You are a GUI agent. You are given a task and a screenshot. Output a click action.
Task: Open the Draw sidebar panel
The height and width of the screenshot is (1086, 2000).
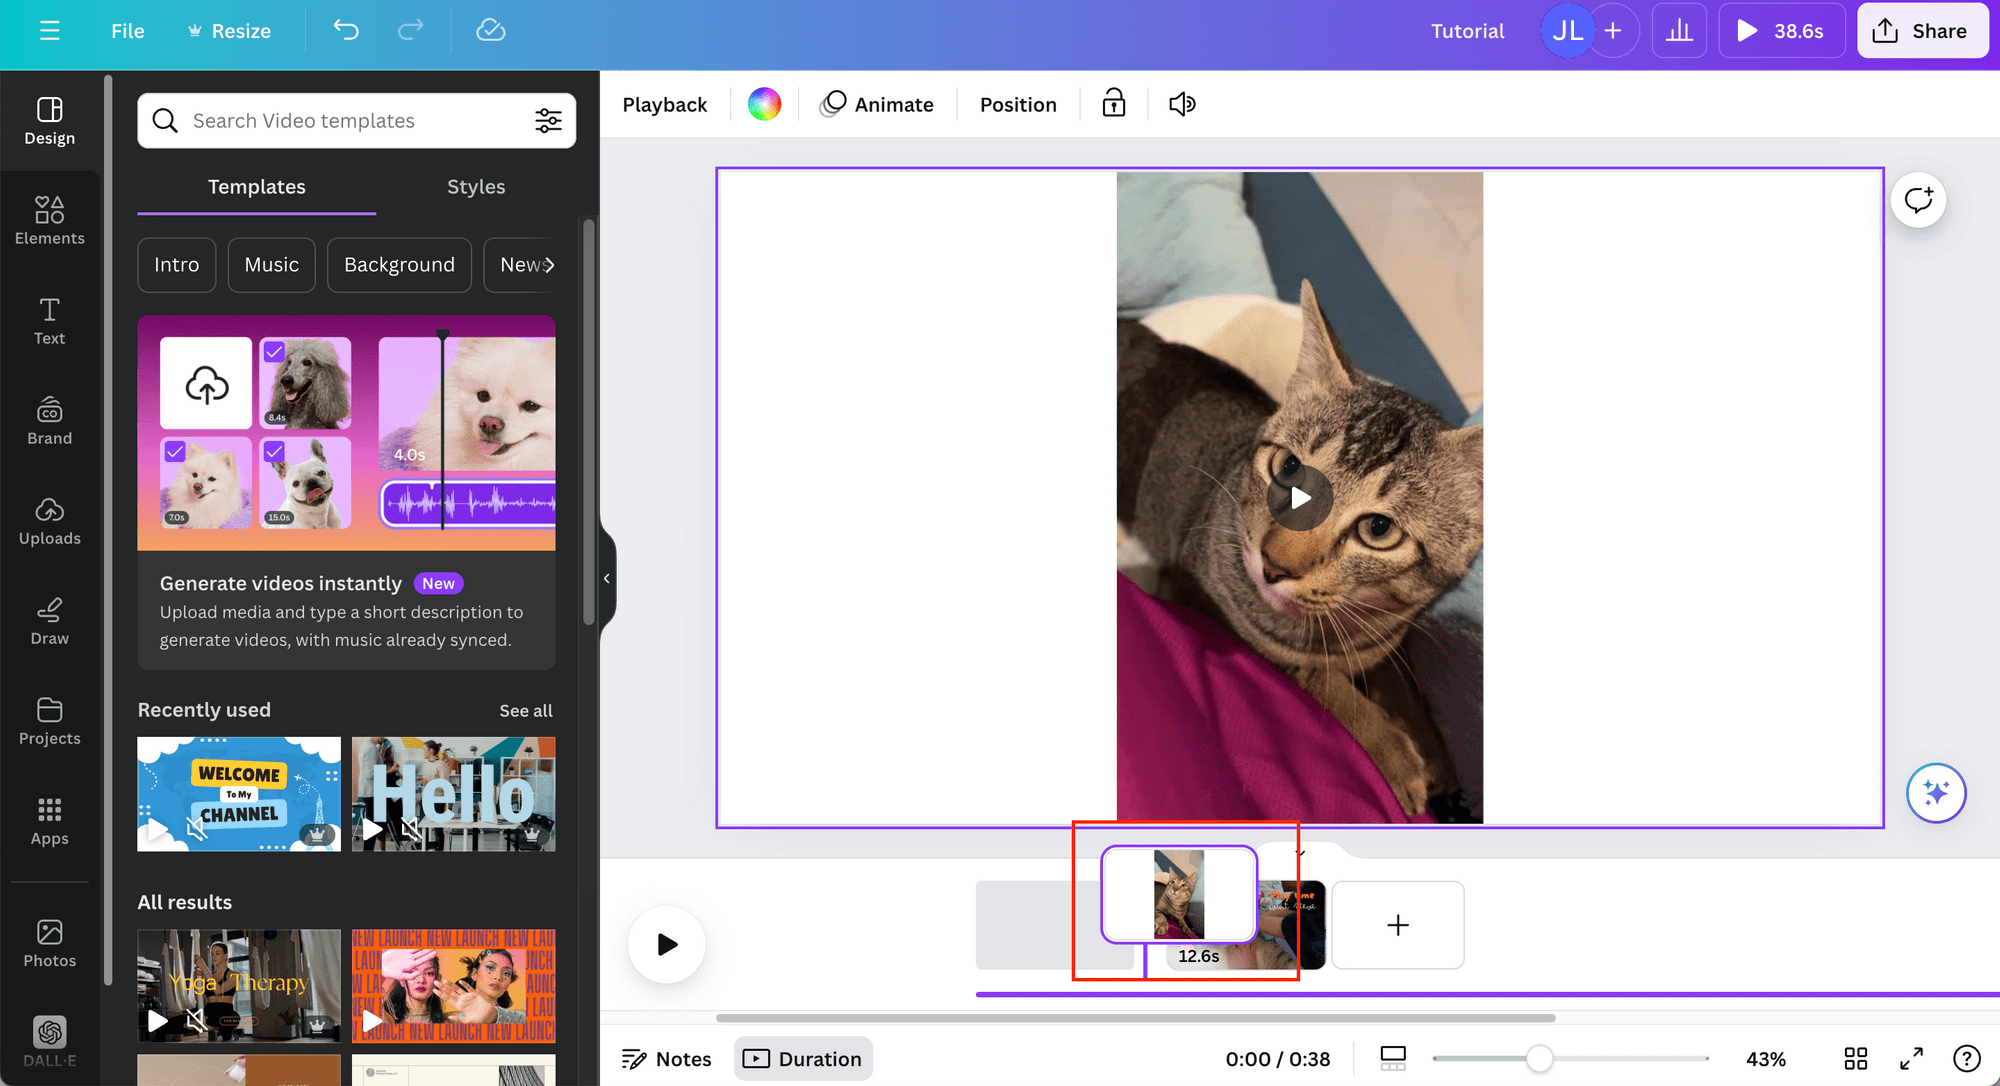click(50, 621)
